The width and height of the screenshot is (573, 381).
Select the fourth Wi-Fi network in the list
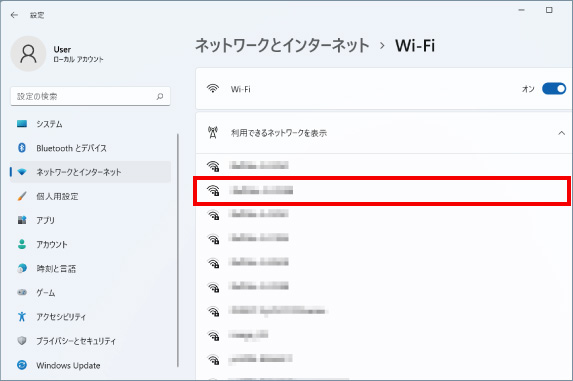(384, 239)
